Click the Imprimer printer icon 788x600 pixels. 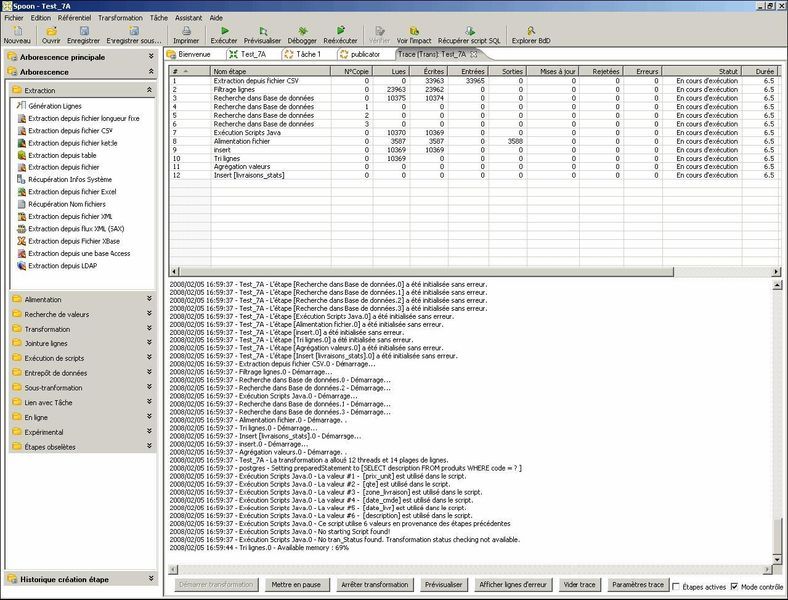(186, 31)
